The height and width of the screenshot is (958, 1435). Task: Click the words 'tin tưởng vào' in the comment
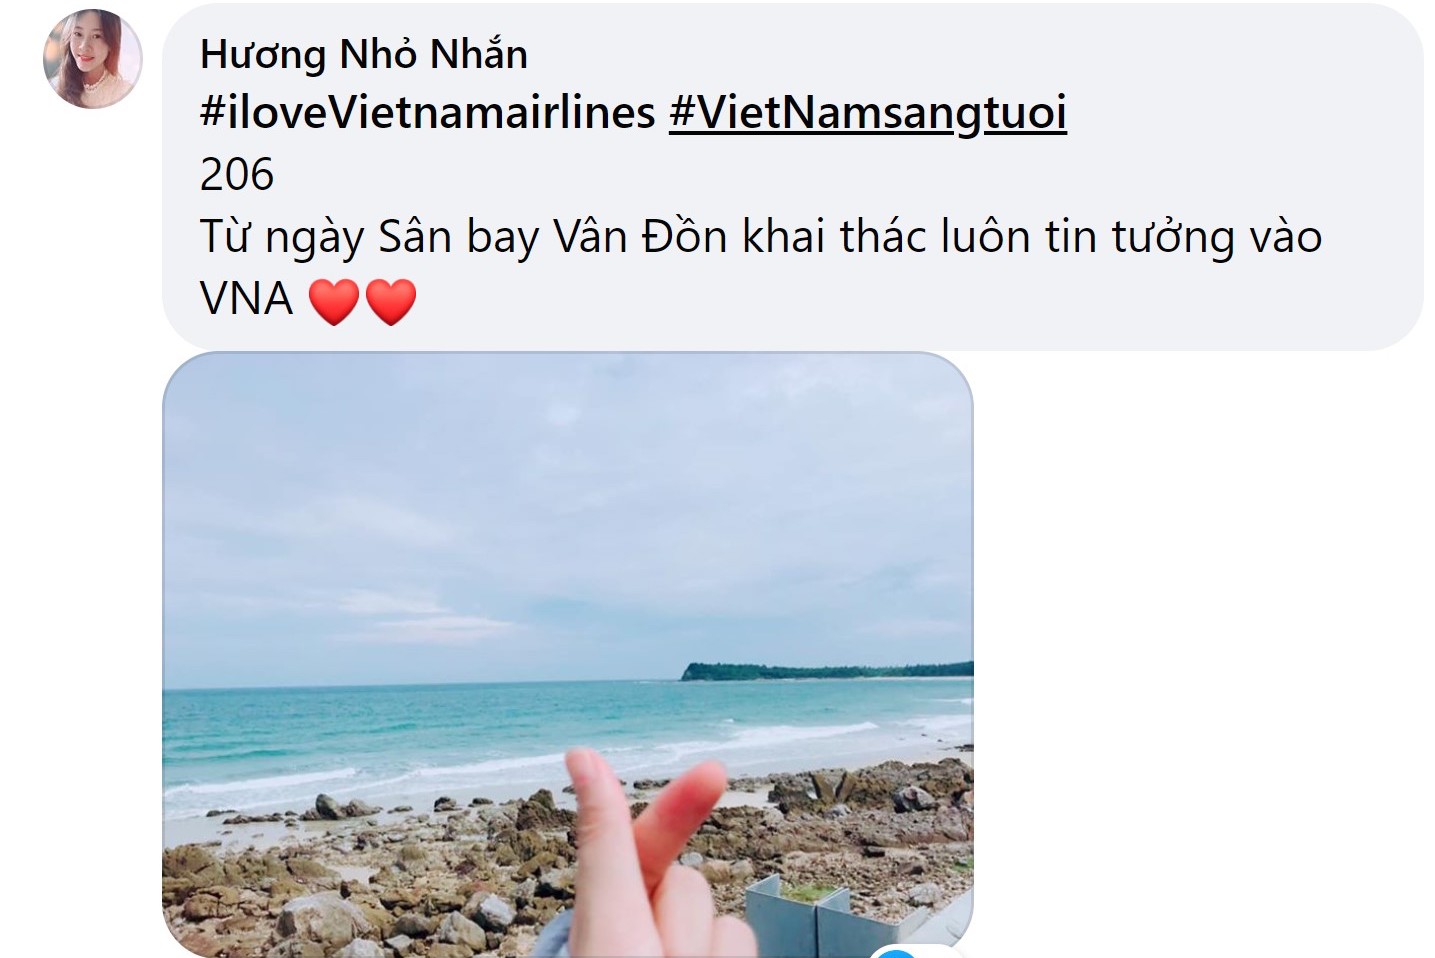coord(1166,237)
